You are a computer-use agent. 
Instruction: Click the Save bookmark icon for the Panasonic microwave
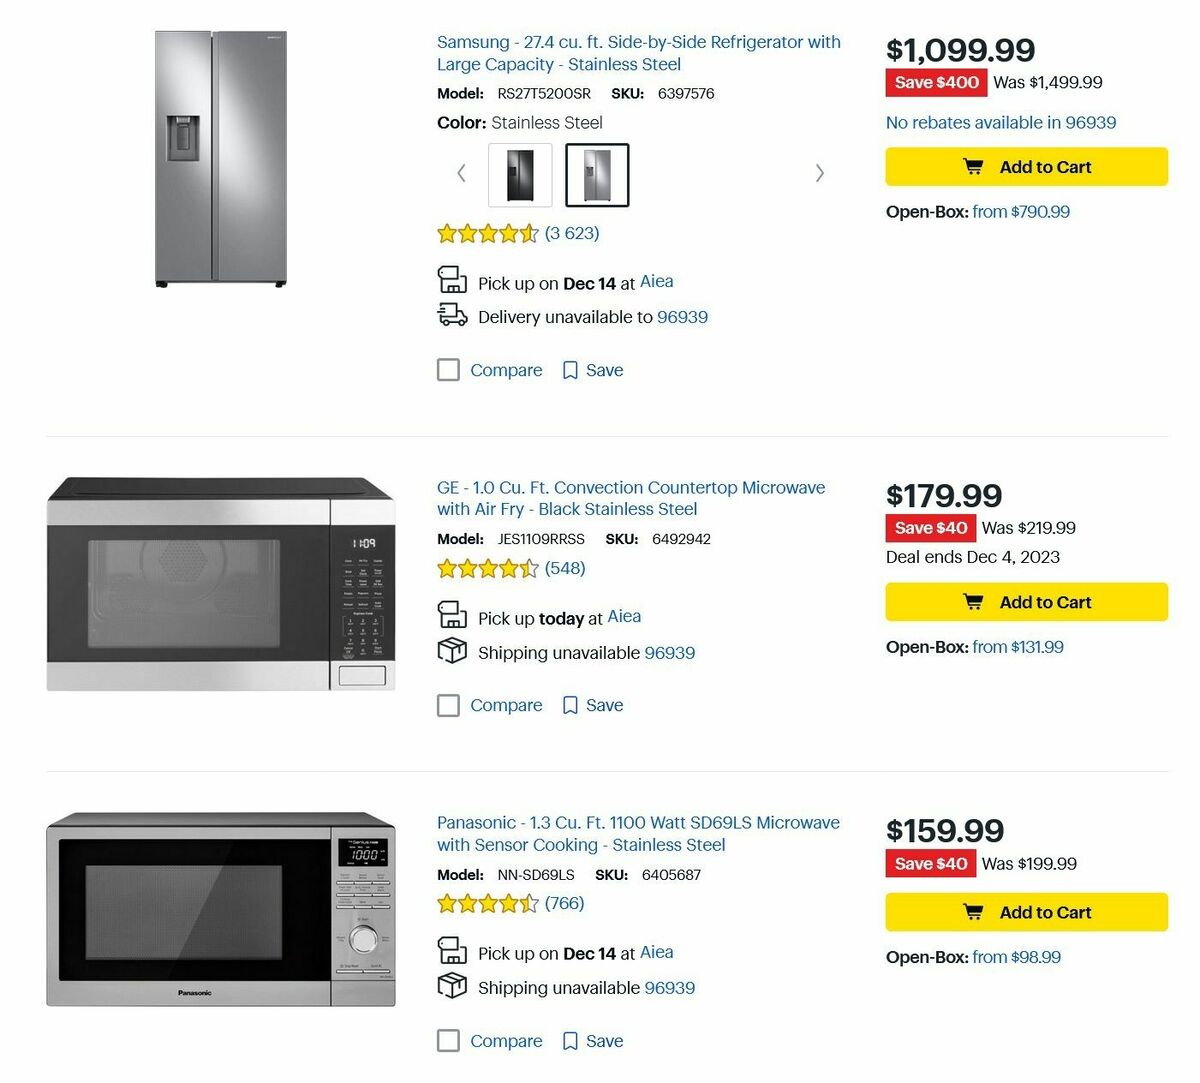570,1040
